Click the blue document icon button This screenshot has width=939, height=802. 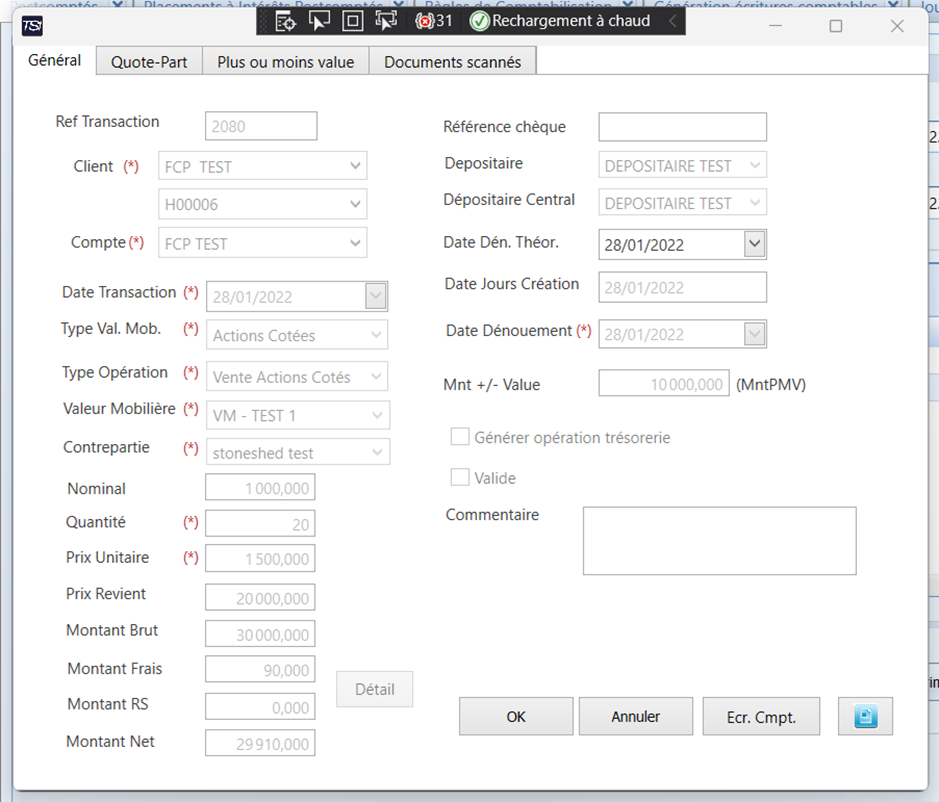pos(865,716)
